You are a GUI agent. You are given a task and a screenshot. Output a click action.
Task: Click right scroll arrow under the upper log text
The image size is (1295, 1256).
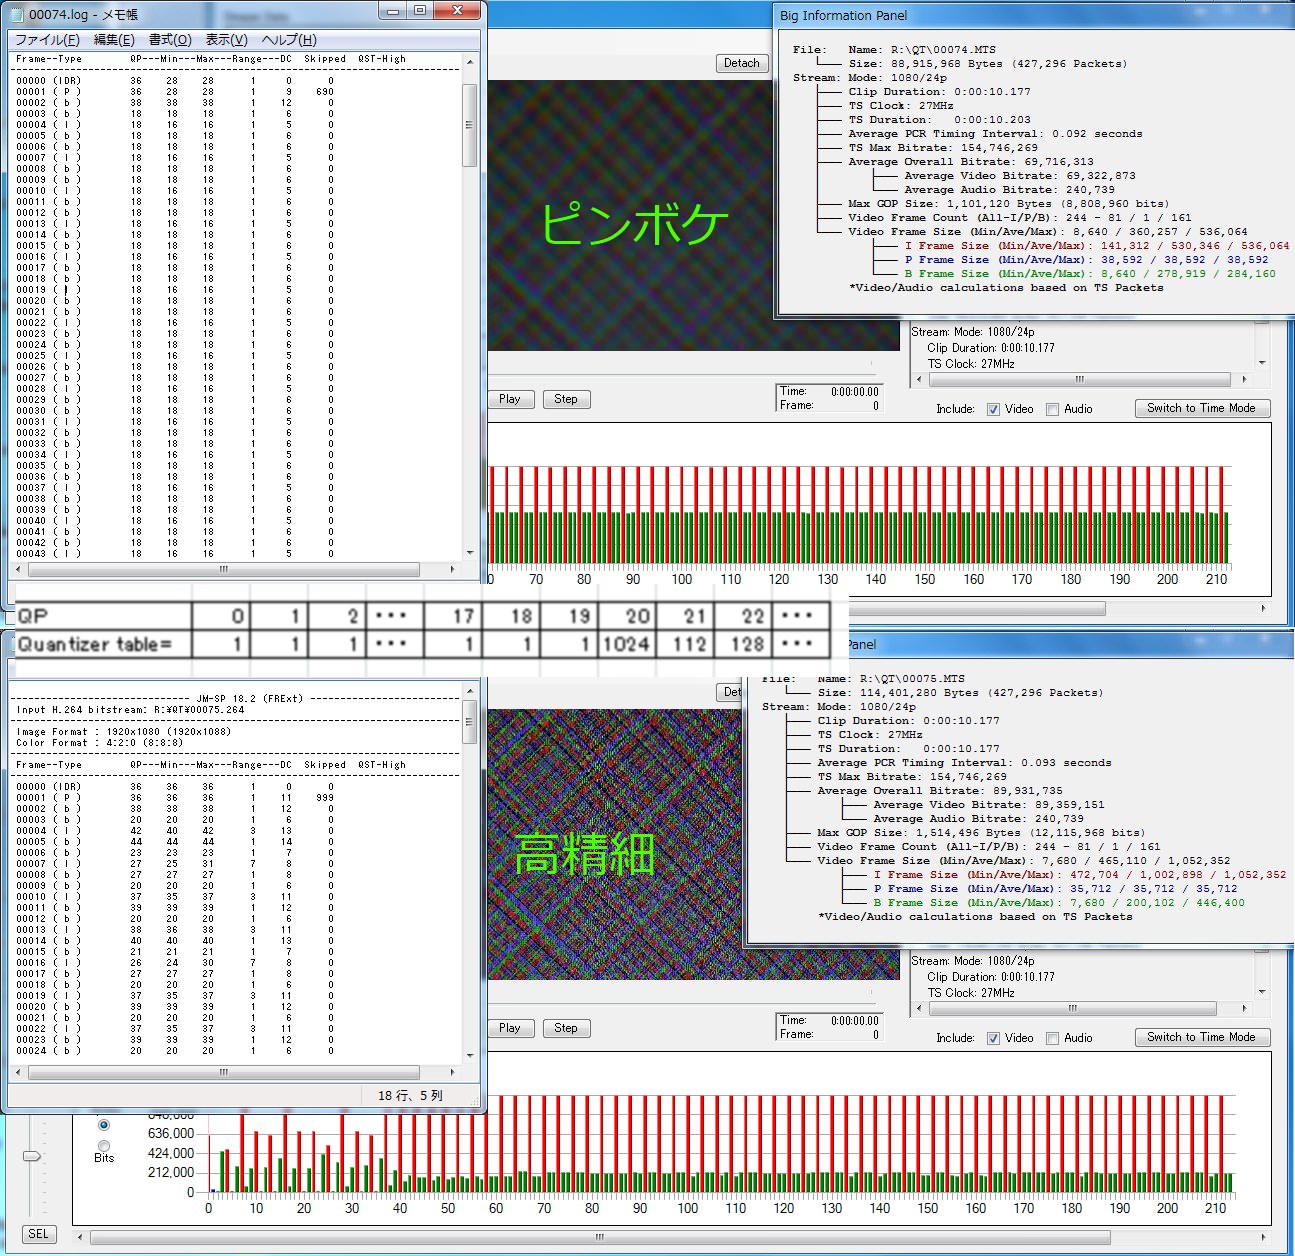(453, 569)
